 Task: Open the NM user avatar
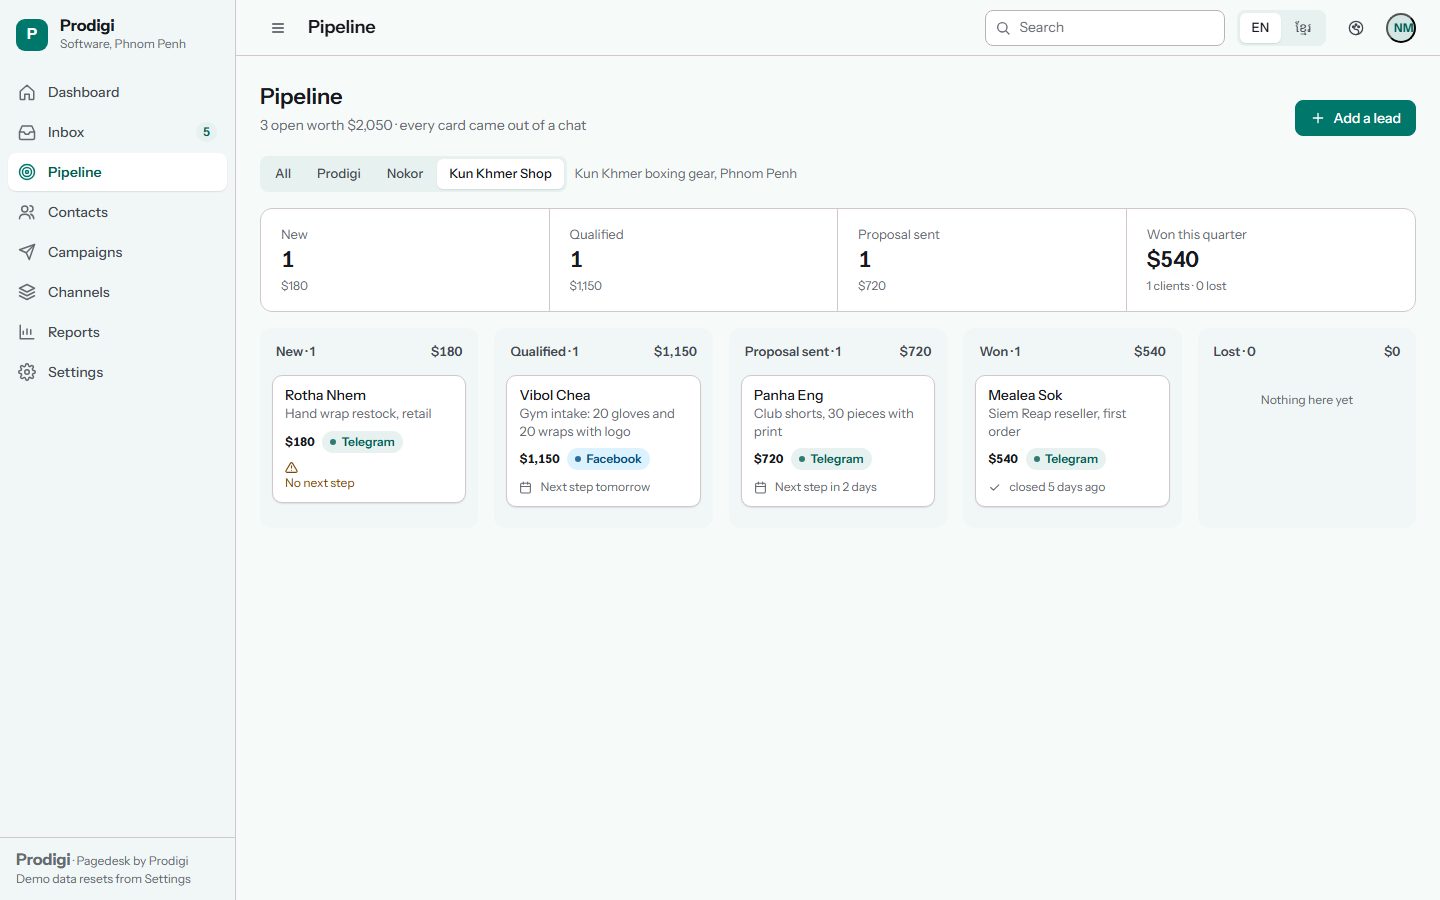pyautogui.click(x=1401, y=28)
